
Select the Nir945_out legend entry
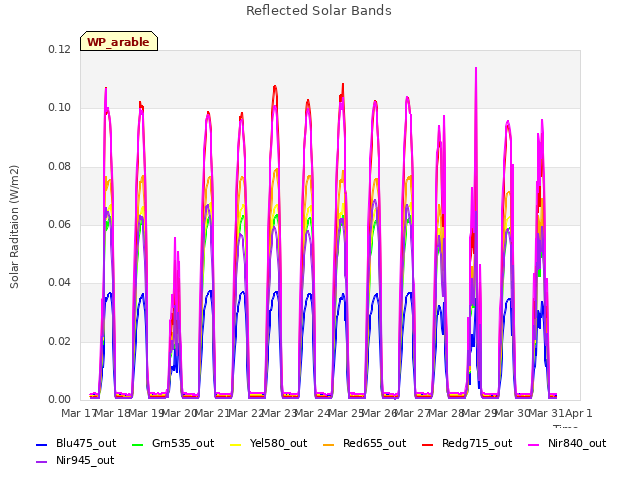tap(75, 461)
